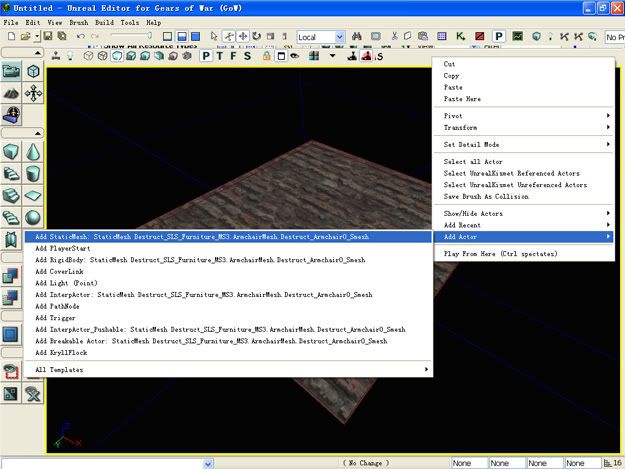
Task: Select the Camera mode icon in left toolbox
Action: point(11,72)
